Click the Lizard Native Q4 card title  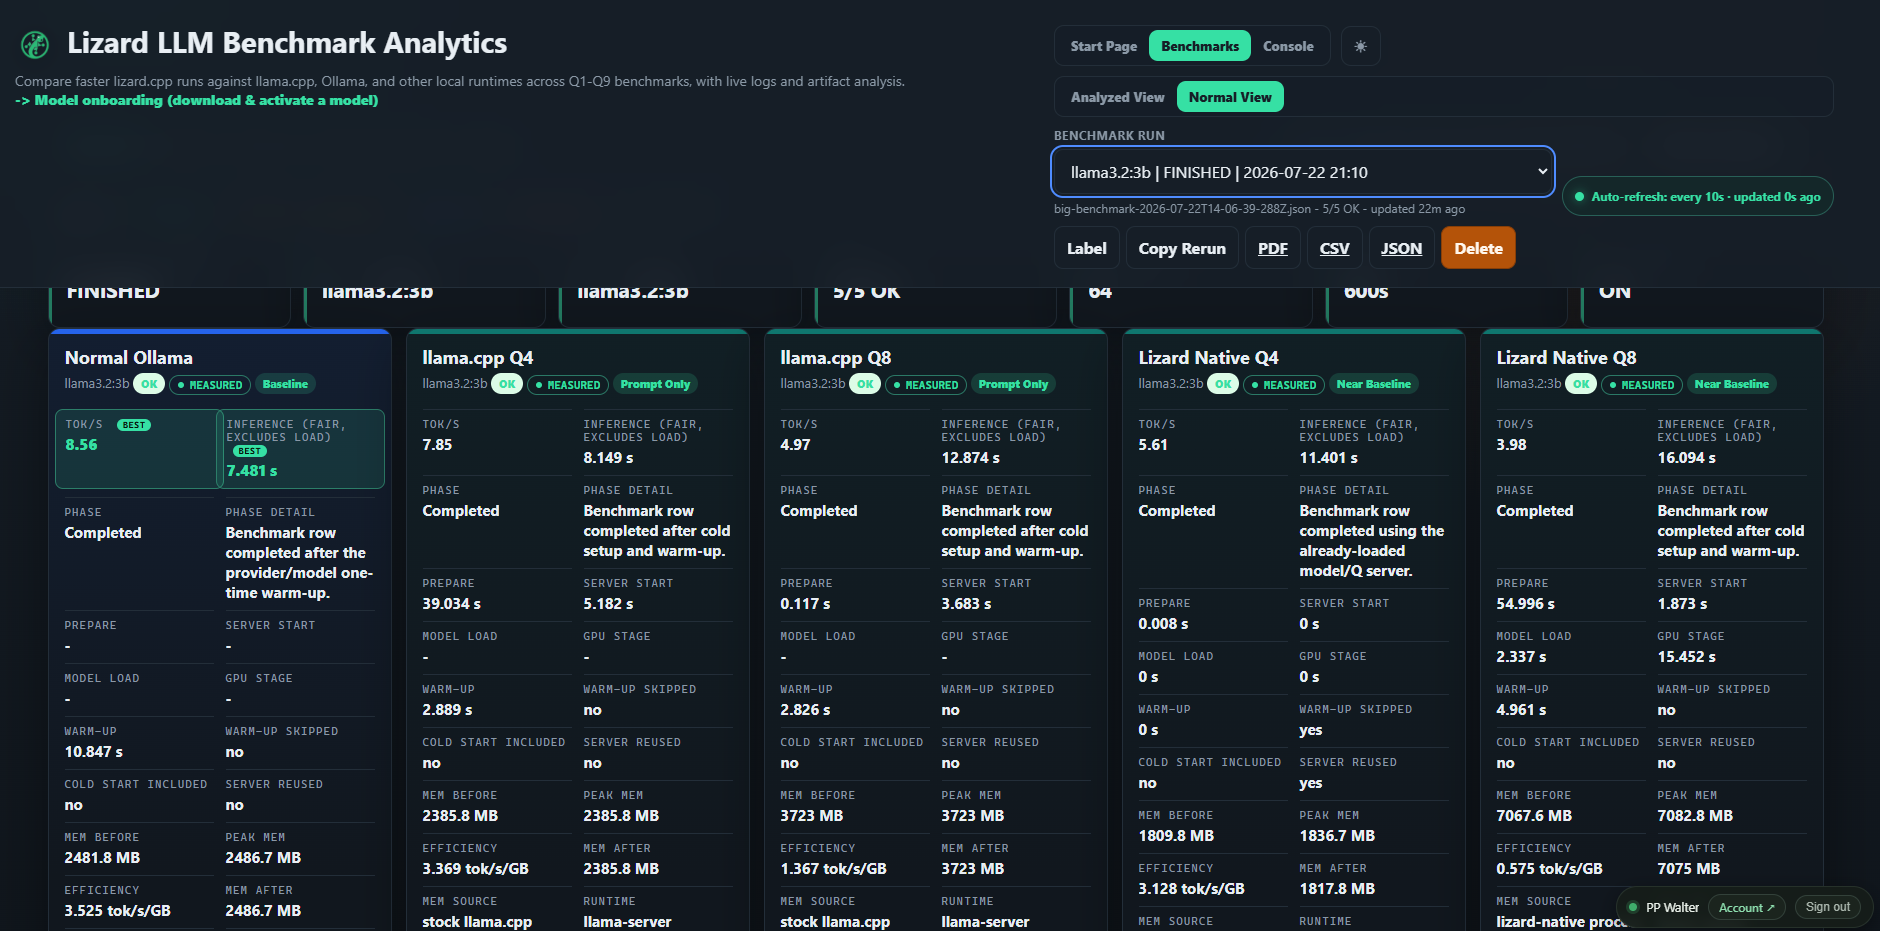(1208, 358)
